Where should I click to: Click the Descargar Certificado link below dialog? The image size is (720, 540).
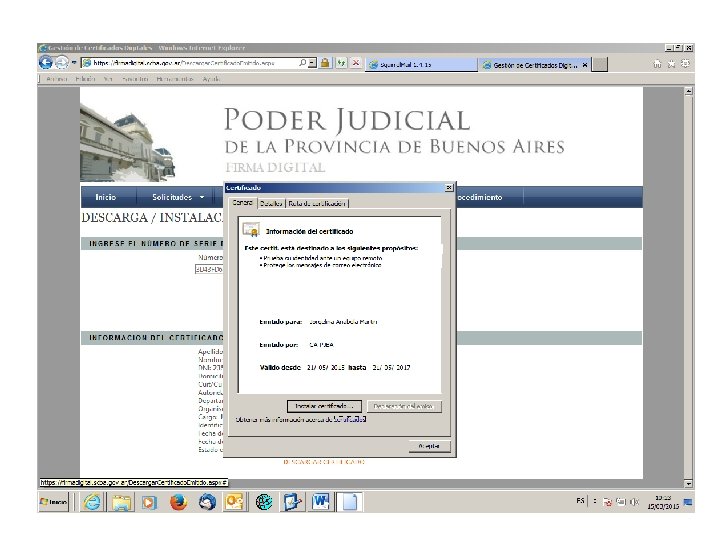point(324,461)
